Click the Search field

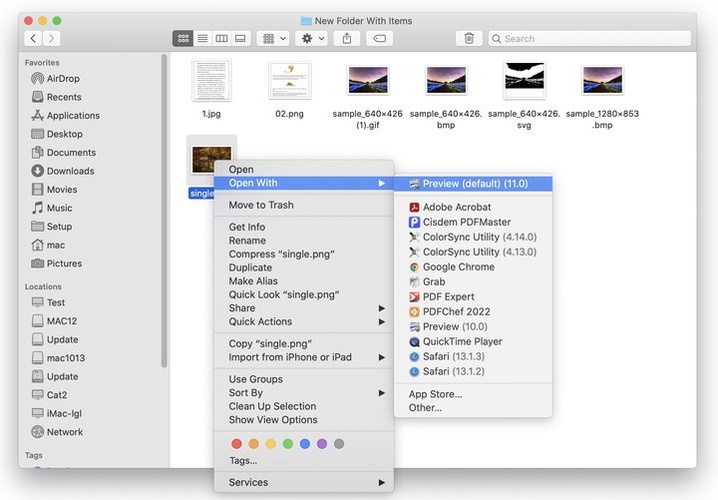[590, 38]
